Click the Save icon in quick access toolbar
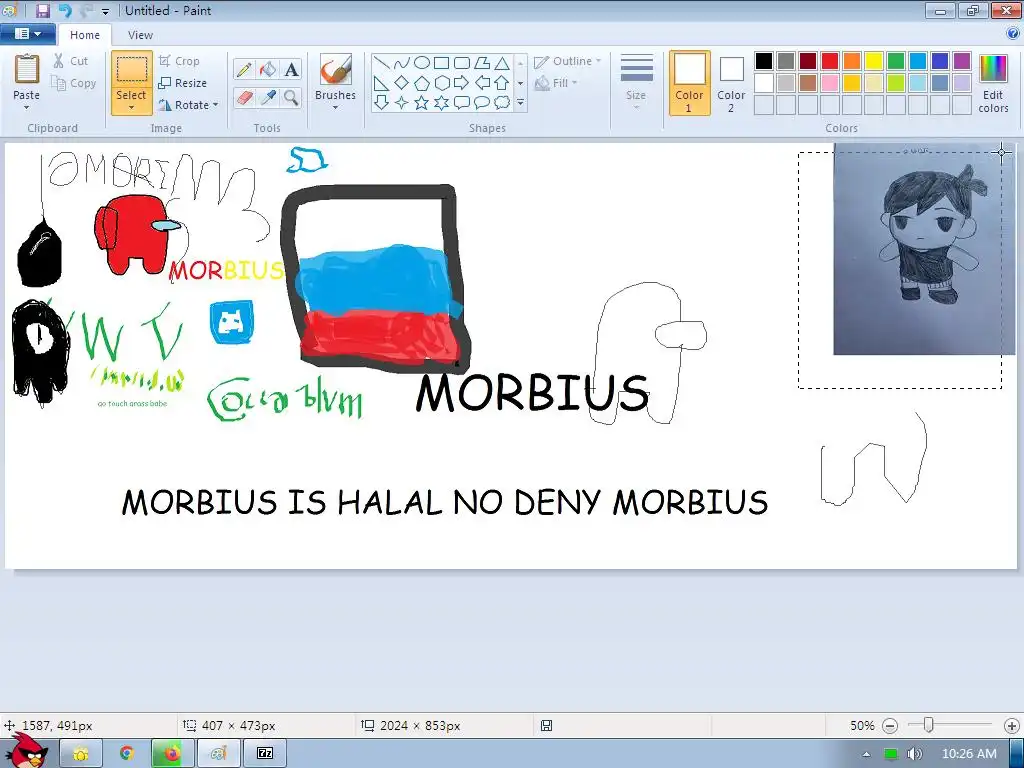The width and height of the screenshot is (1024, 768). 42,10
